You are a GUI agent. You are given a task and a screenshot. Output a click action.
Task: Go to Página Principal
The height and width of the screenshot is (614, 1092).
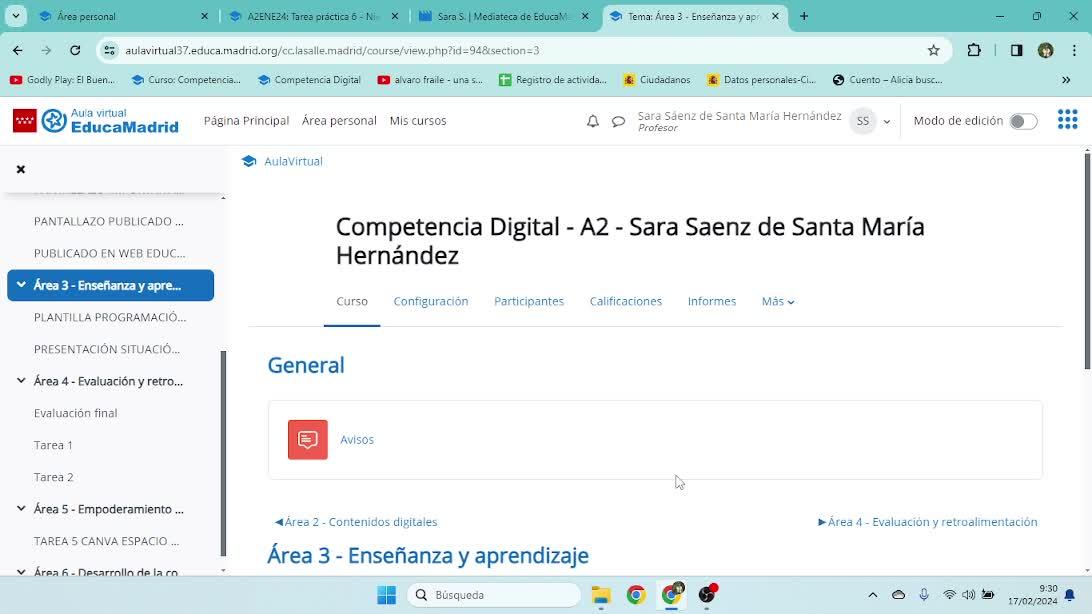[x=246, y=120]
